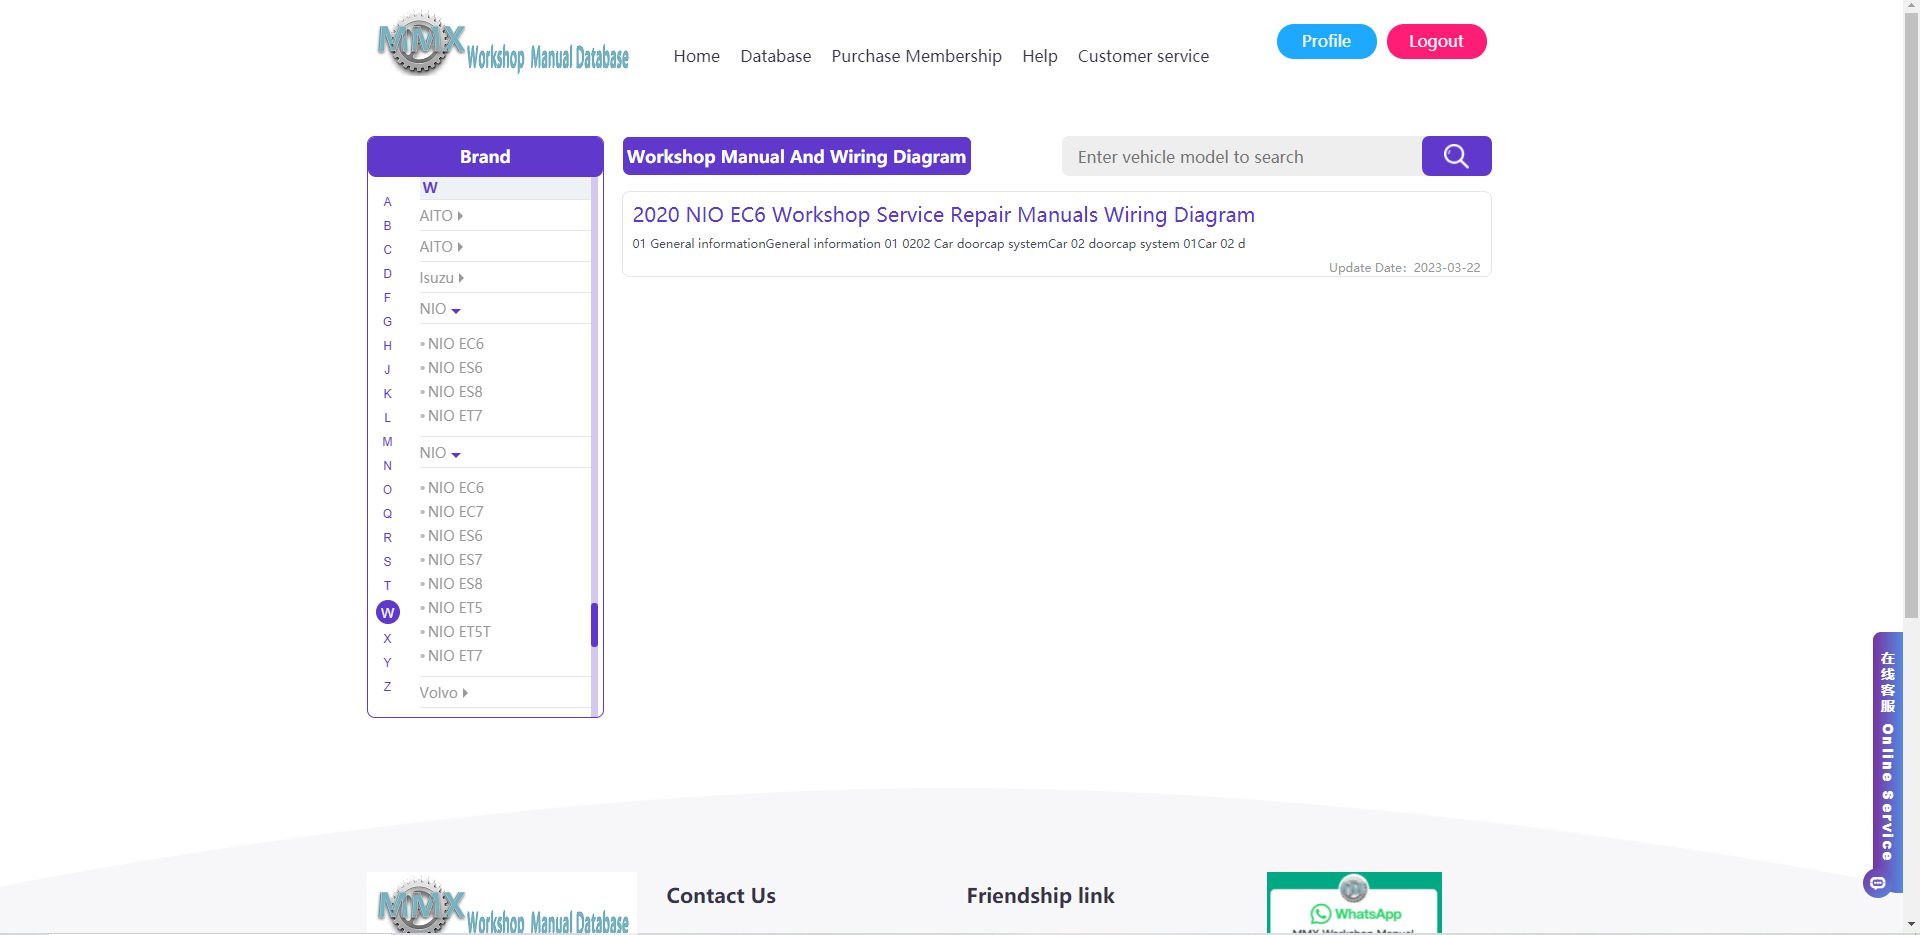Click the MMX Workshop Manual Database header logo
The width and height of the screenshot is (1920, 935).
[503, 44]
